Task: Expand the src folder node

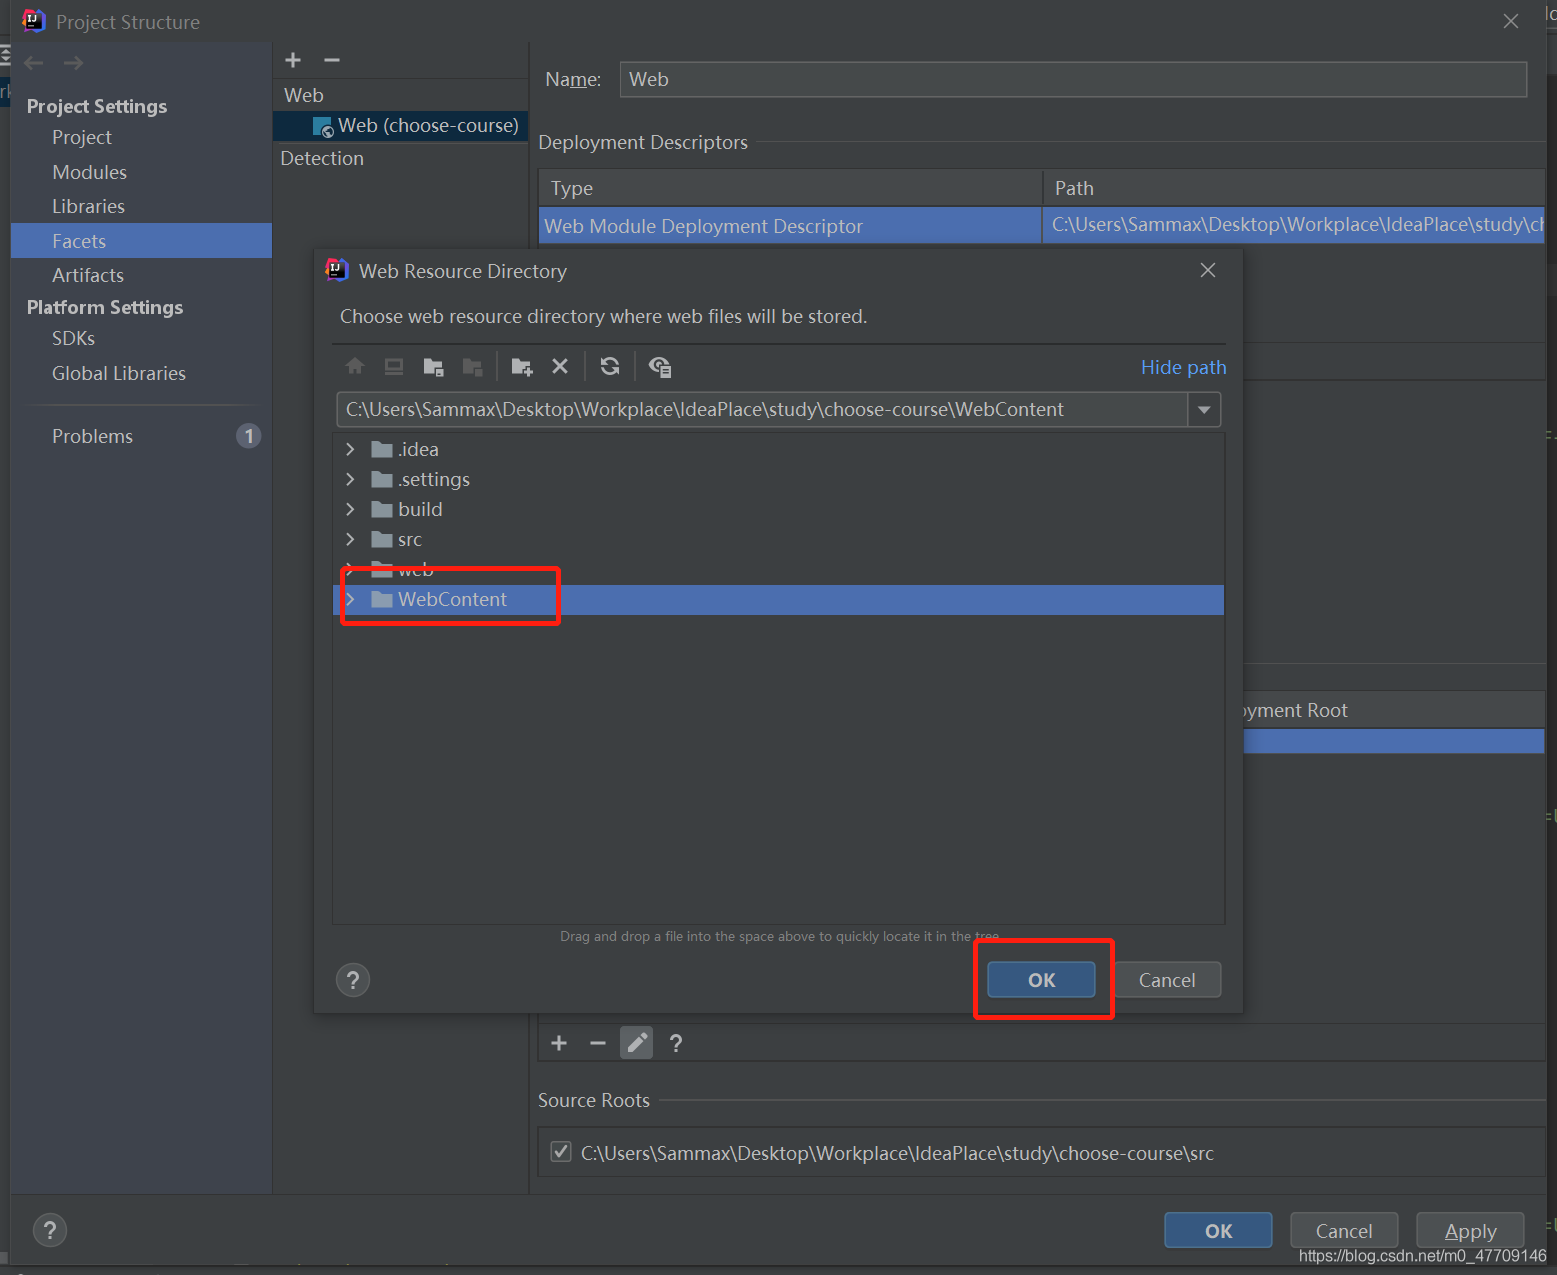Action: 350,539
